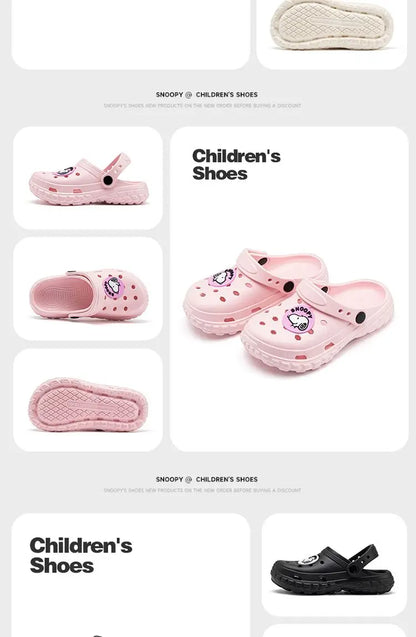Screen dimensions: 416x637
Task: Click the Children's Shoes title beside pink pair
Action: coord(236,165)
